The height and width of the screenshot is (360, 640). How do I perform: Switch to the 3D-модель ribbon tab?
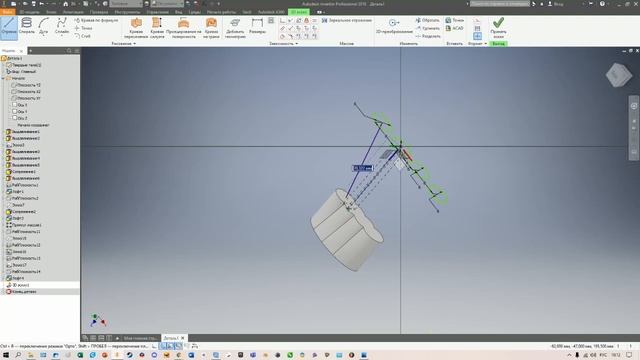tap(29, 12)
